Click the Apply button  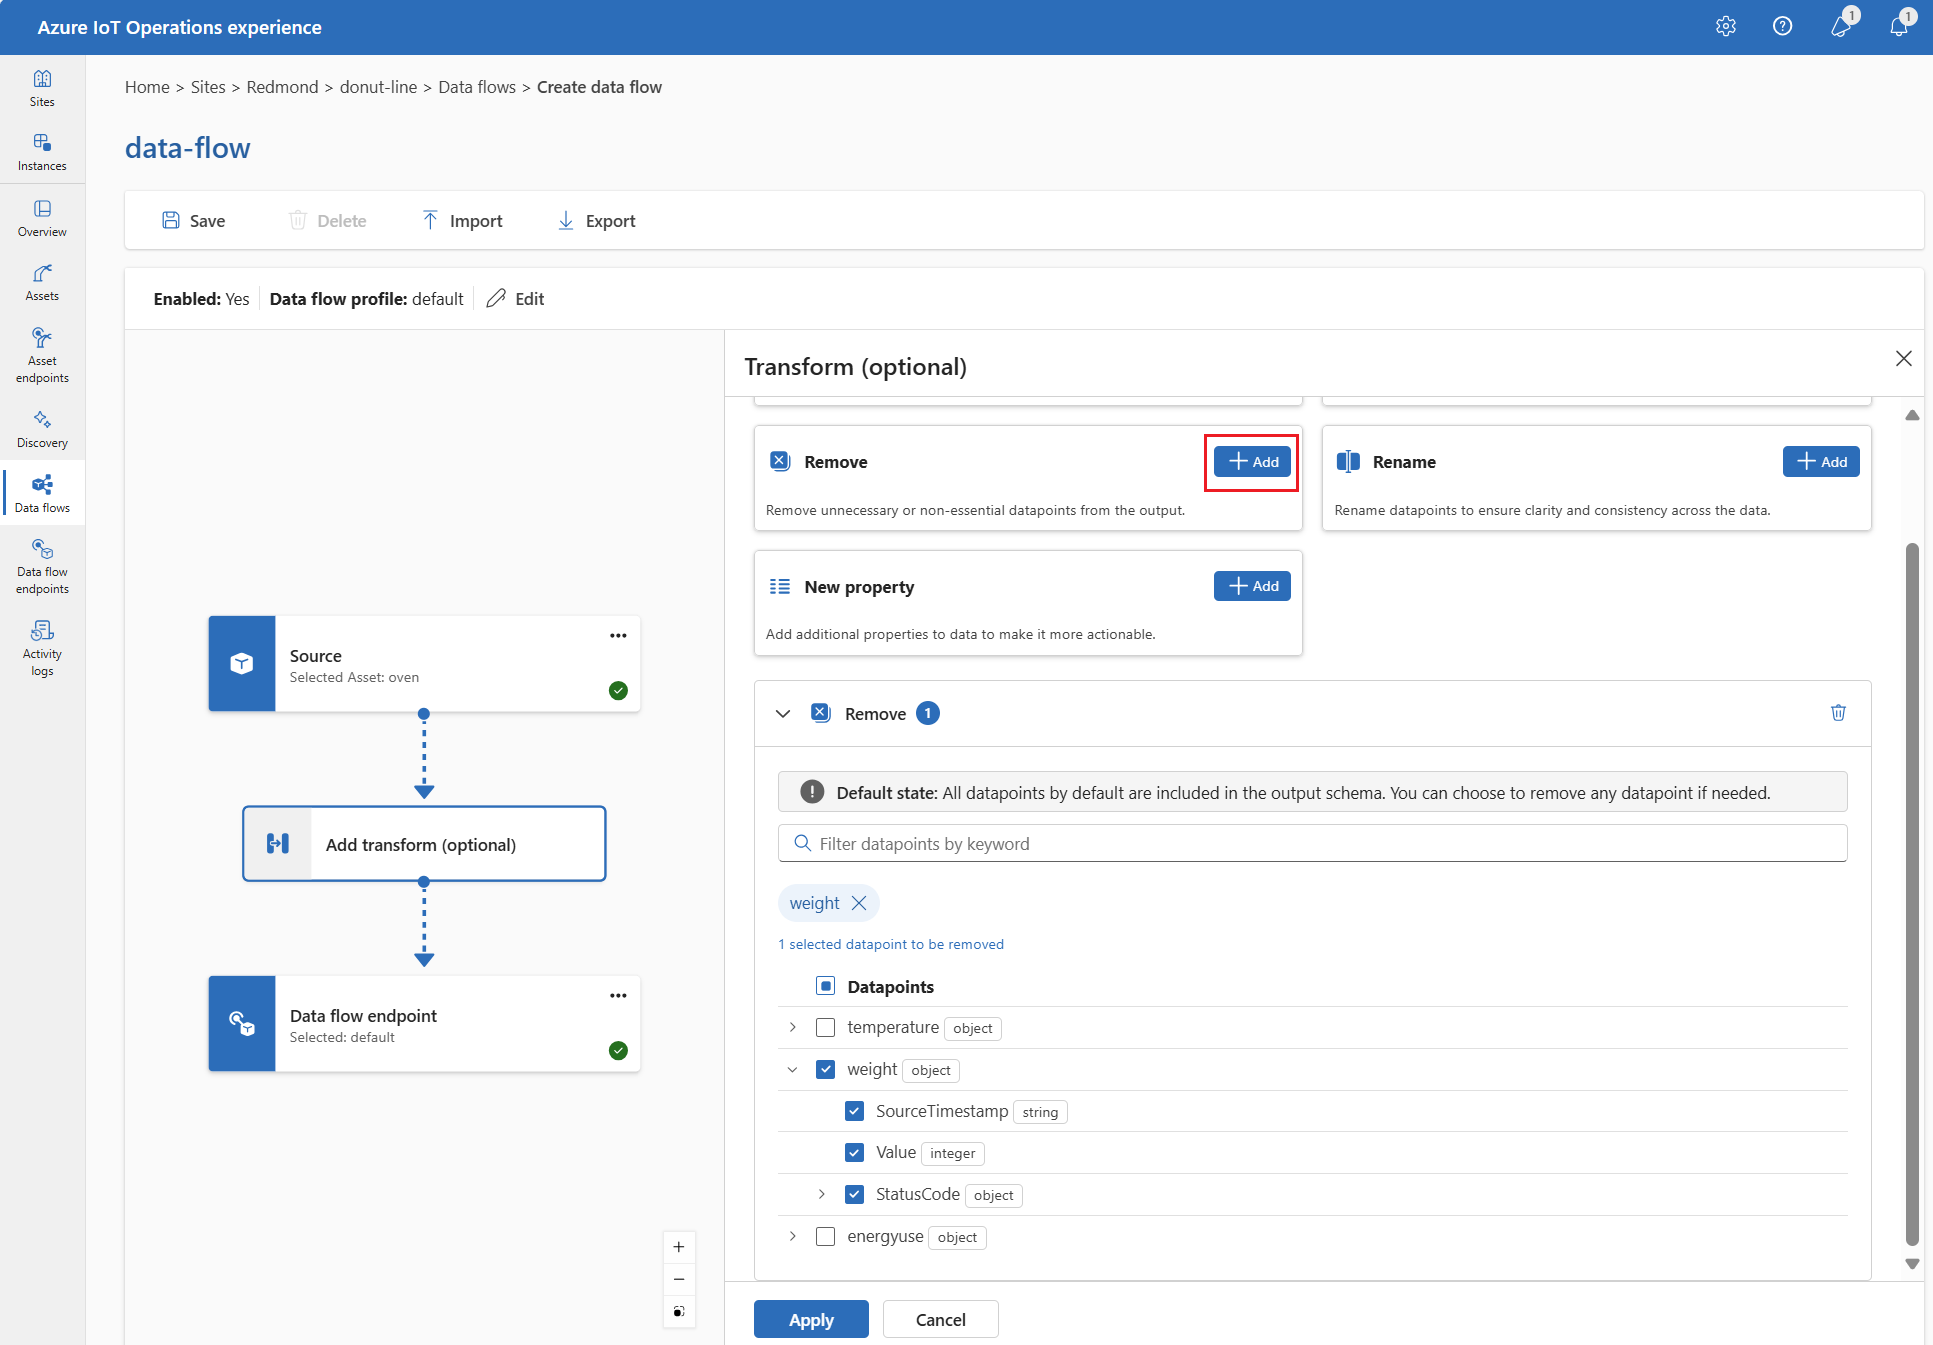[x=810, y=1318]
